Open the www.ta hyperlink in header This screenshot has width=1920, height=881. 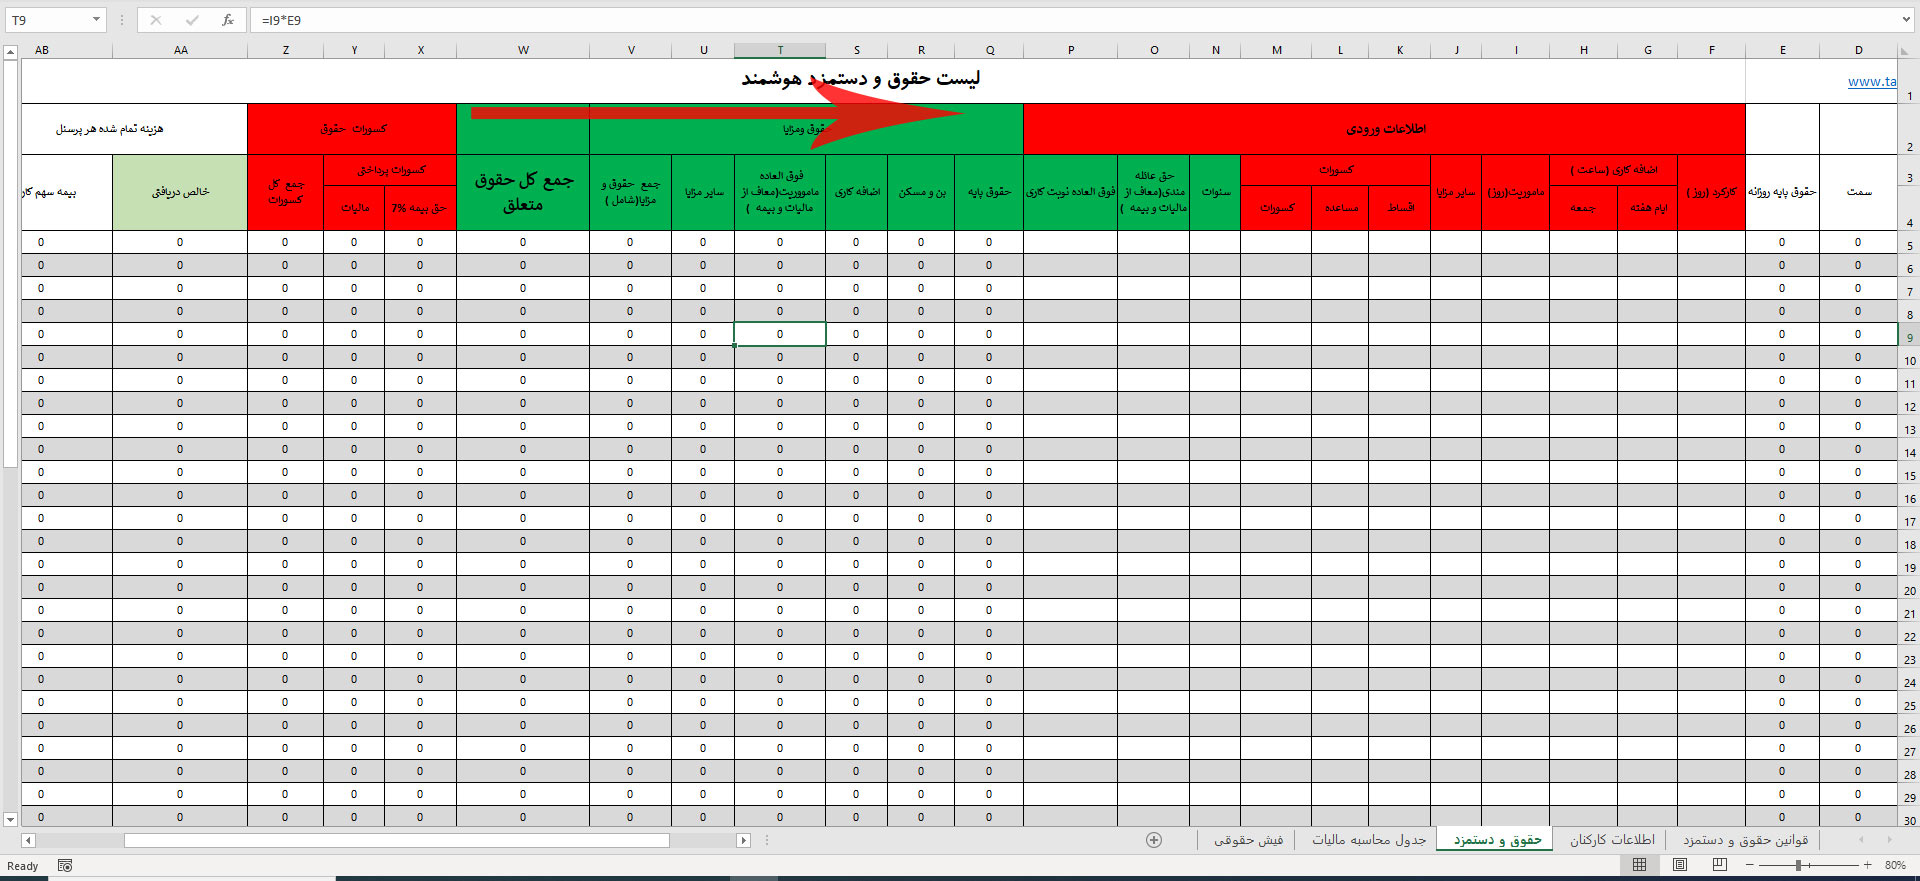click(1872, 82)
